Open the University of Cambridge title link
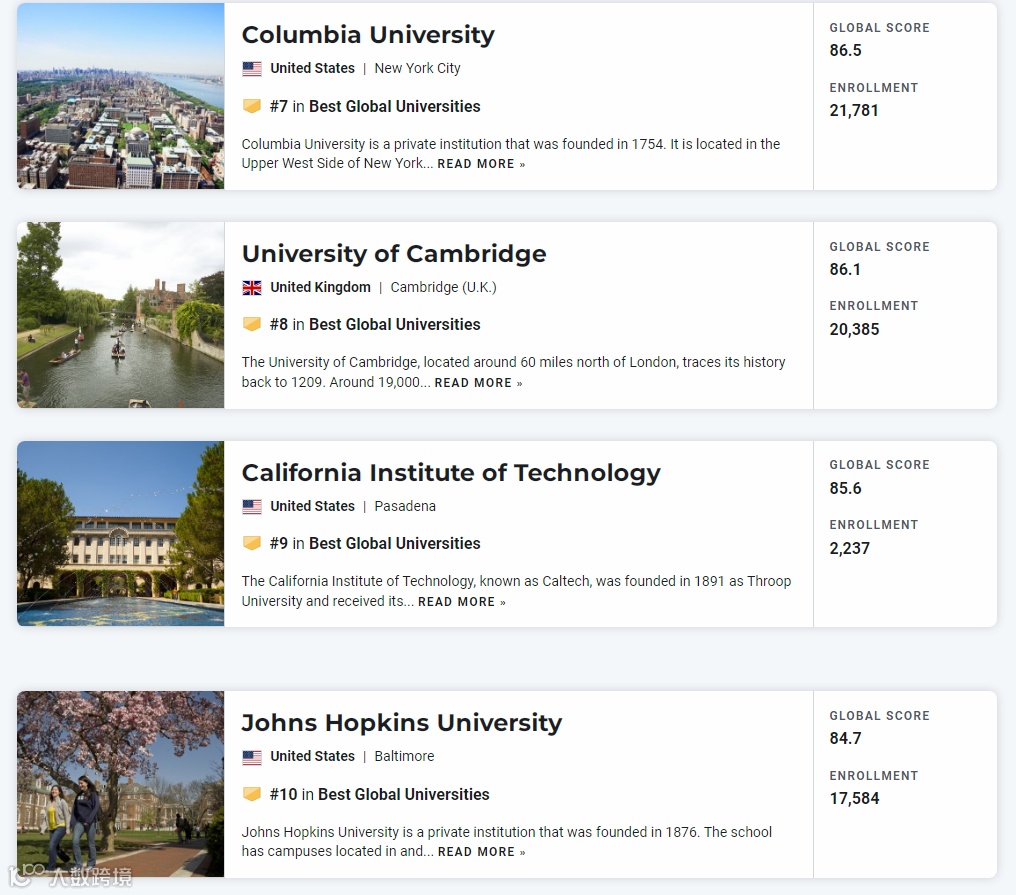Viewport: 1016px width, 895px height. tap(394, 254)
